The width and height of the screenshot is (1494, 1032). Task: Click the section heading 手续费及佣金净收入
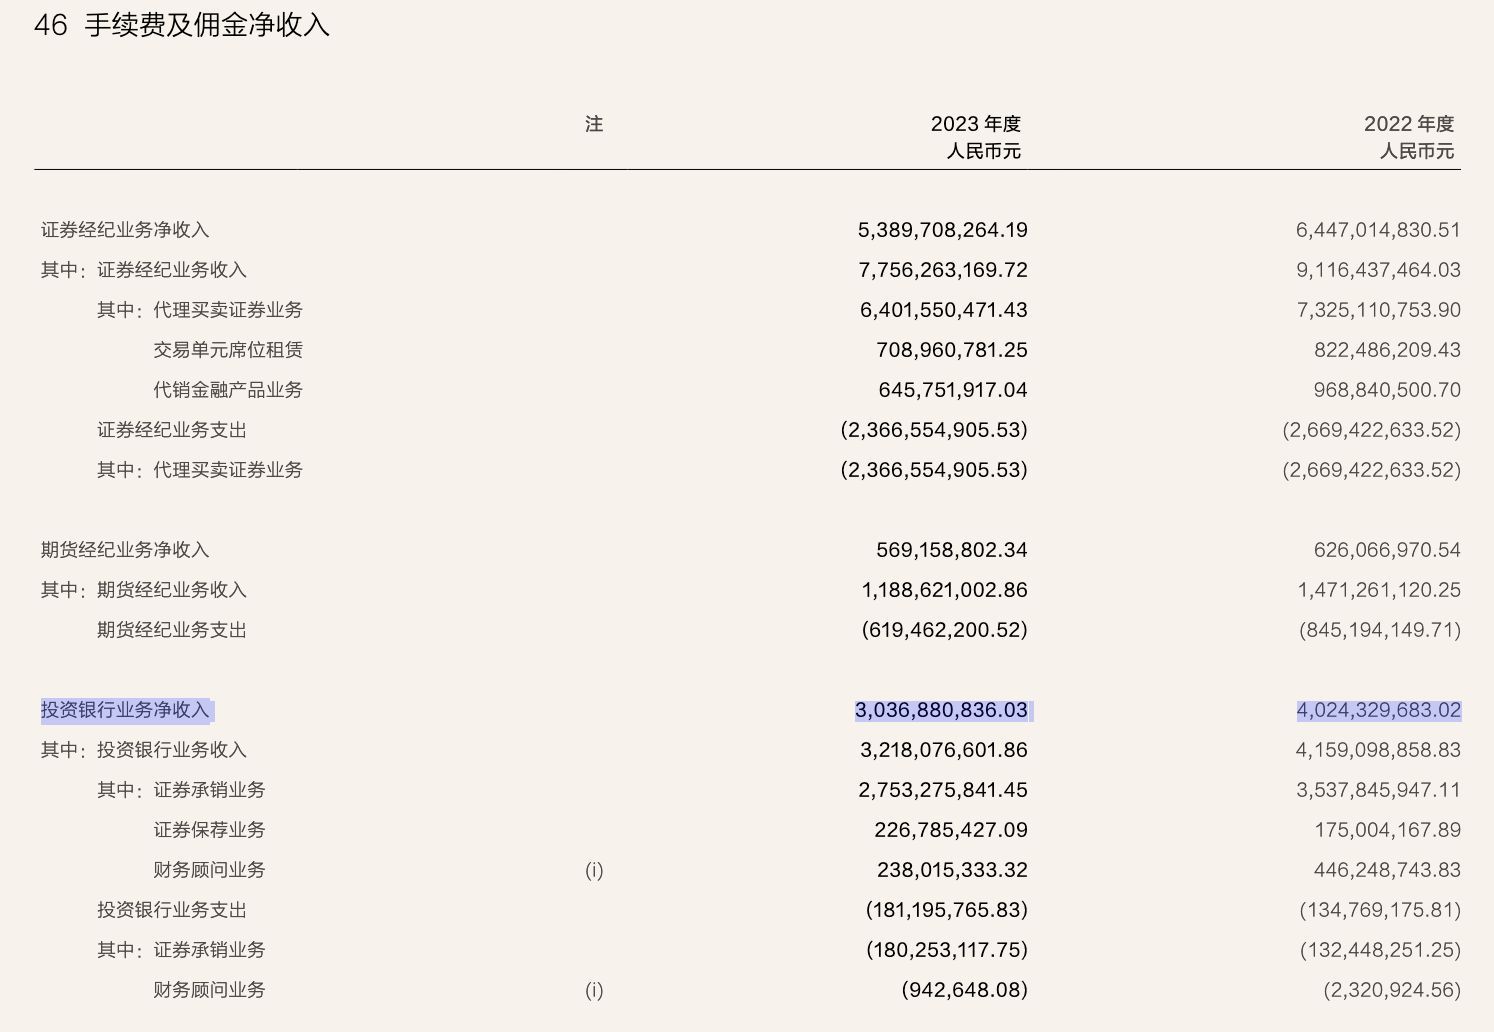[x=207, y=25]
